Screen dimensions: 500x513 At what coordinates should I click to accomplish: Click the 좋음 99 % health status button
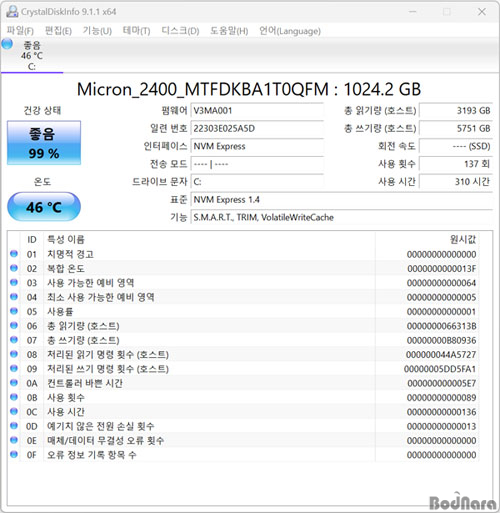click(x=44, y=143)
